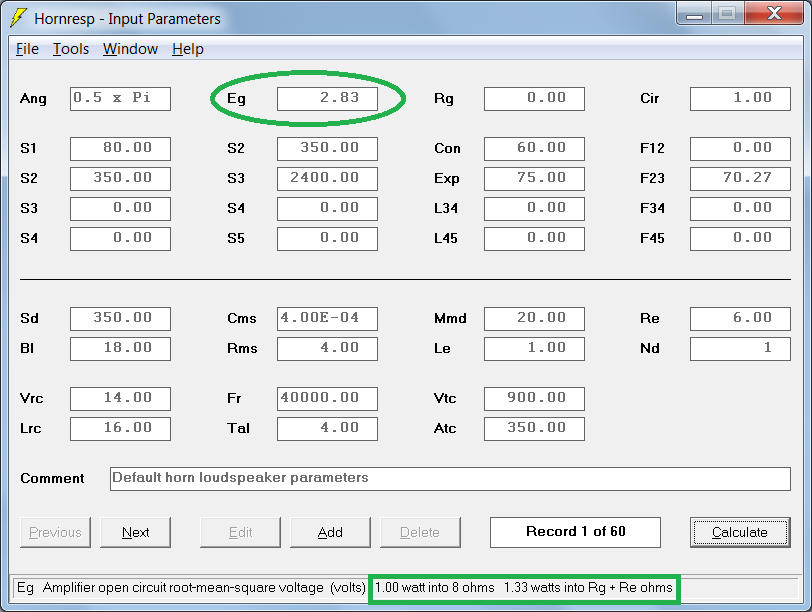Screen dimensions: 812x612
Task: Select the Eg field showing 2.83
Action: (327, 98)
